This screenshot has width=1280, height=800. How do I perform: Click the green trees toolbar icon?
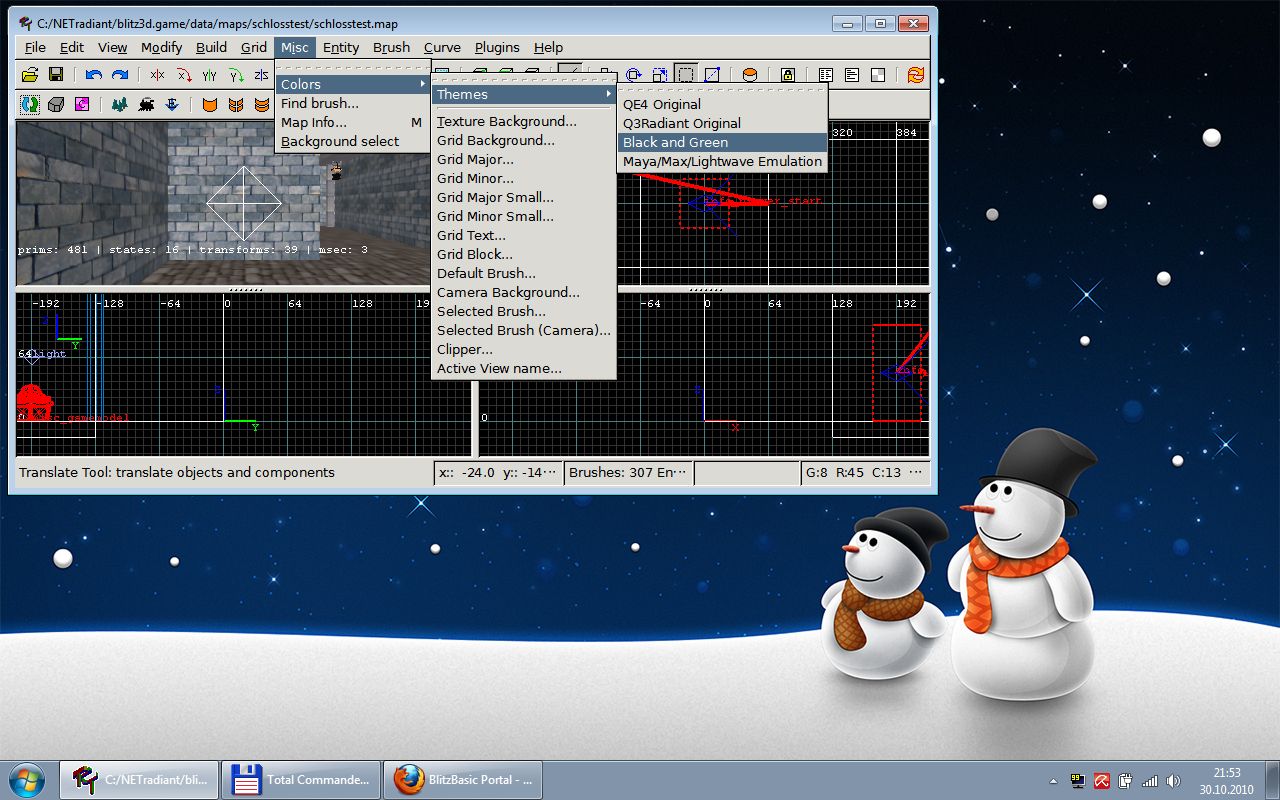pos(120,104)
